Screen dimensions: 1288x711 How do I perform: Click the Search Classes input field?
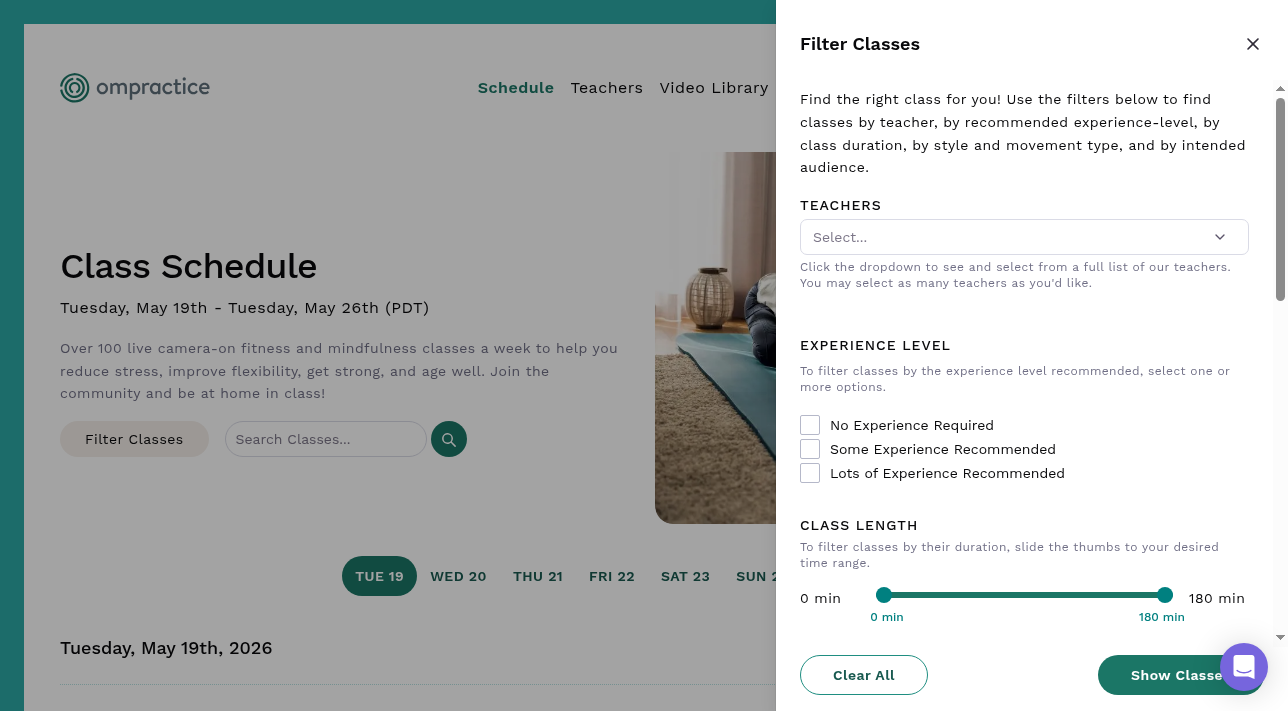(x=326, y=439)
